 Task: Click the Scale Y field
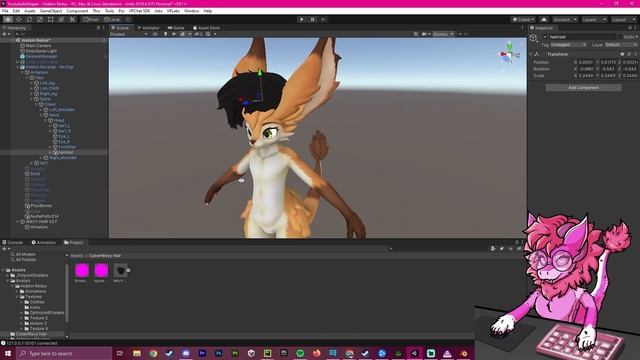pyautogui.click(x=608, y=76)
